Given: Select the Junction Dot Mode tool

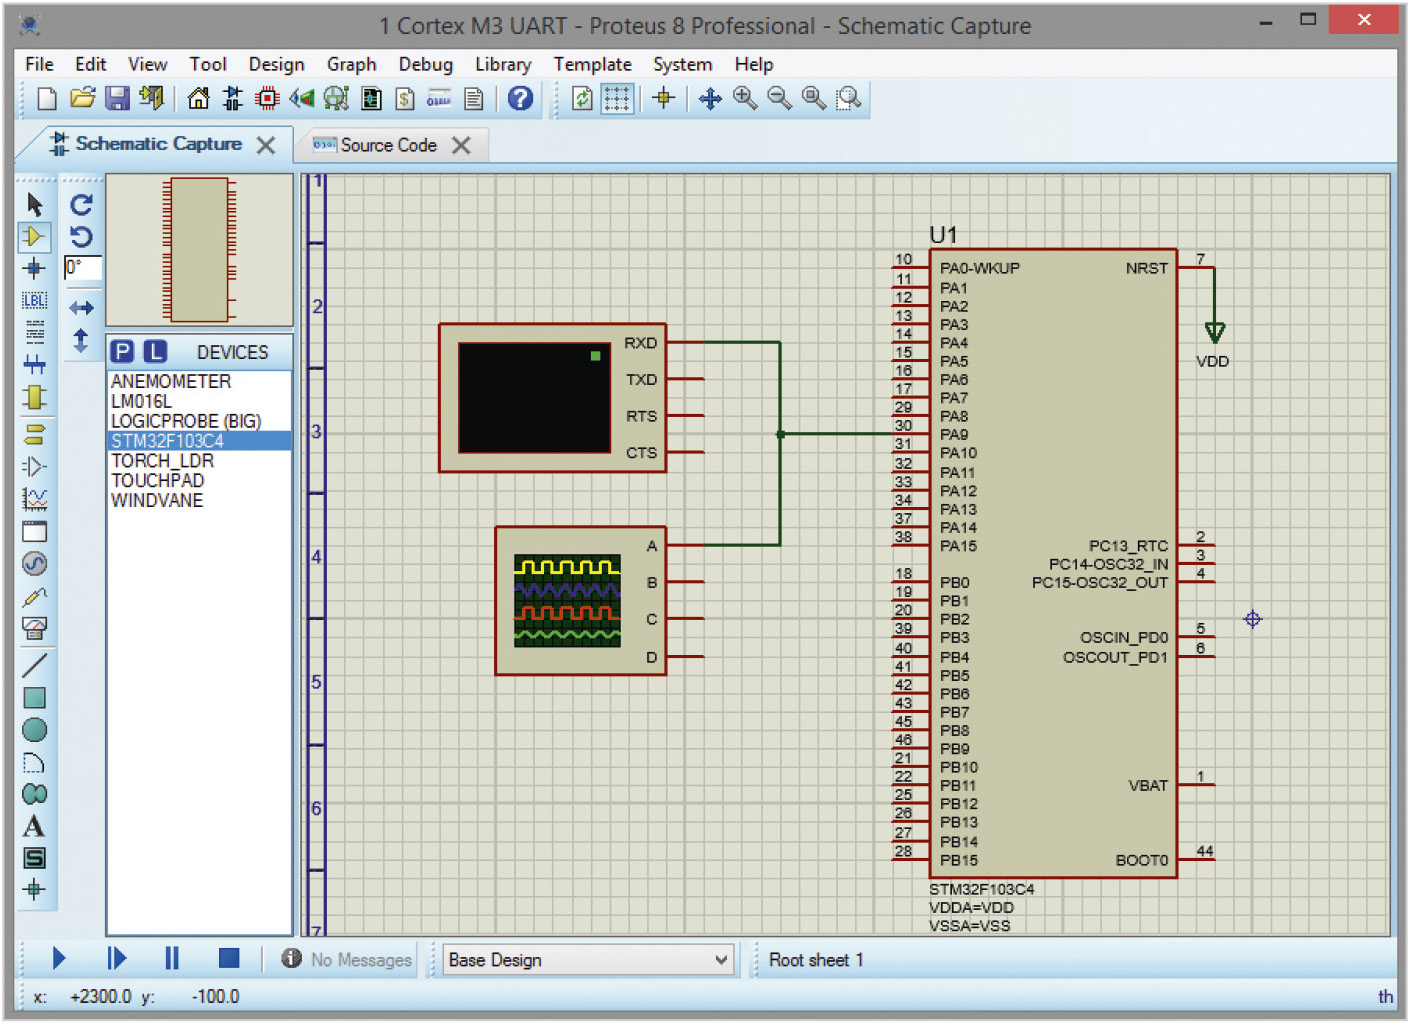Looking at the screenshot, I should tap(35, 268).
